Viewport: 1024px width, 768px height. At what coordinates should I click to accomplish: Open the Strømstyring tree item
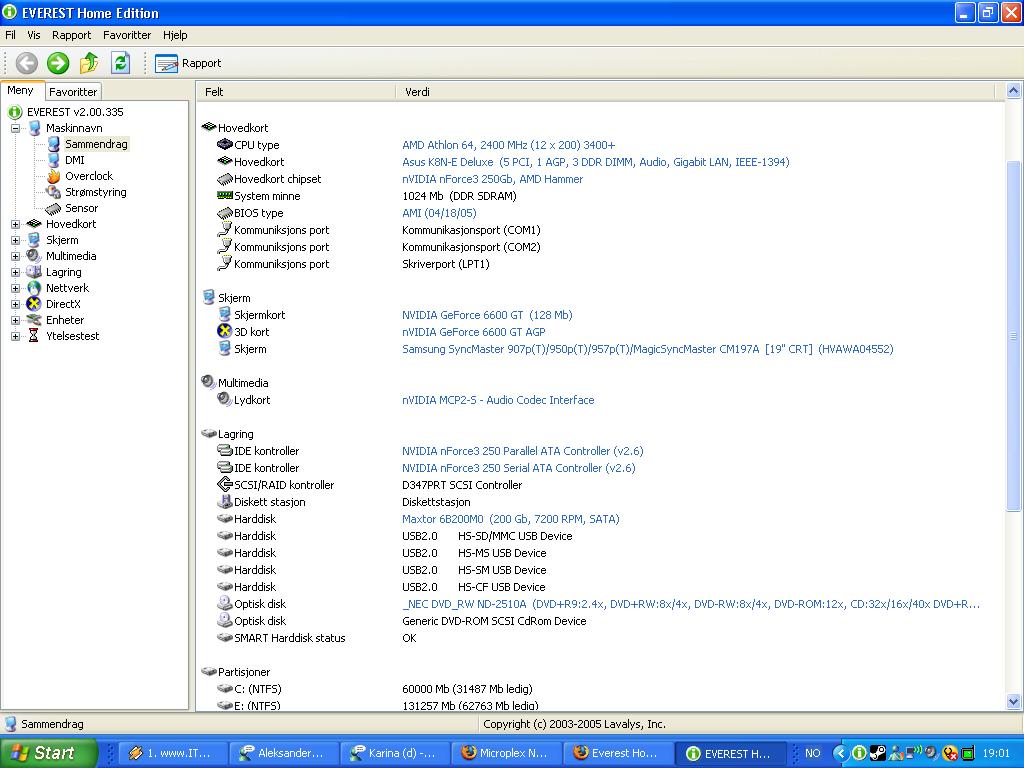(95, 192)
